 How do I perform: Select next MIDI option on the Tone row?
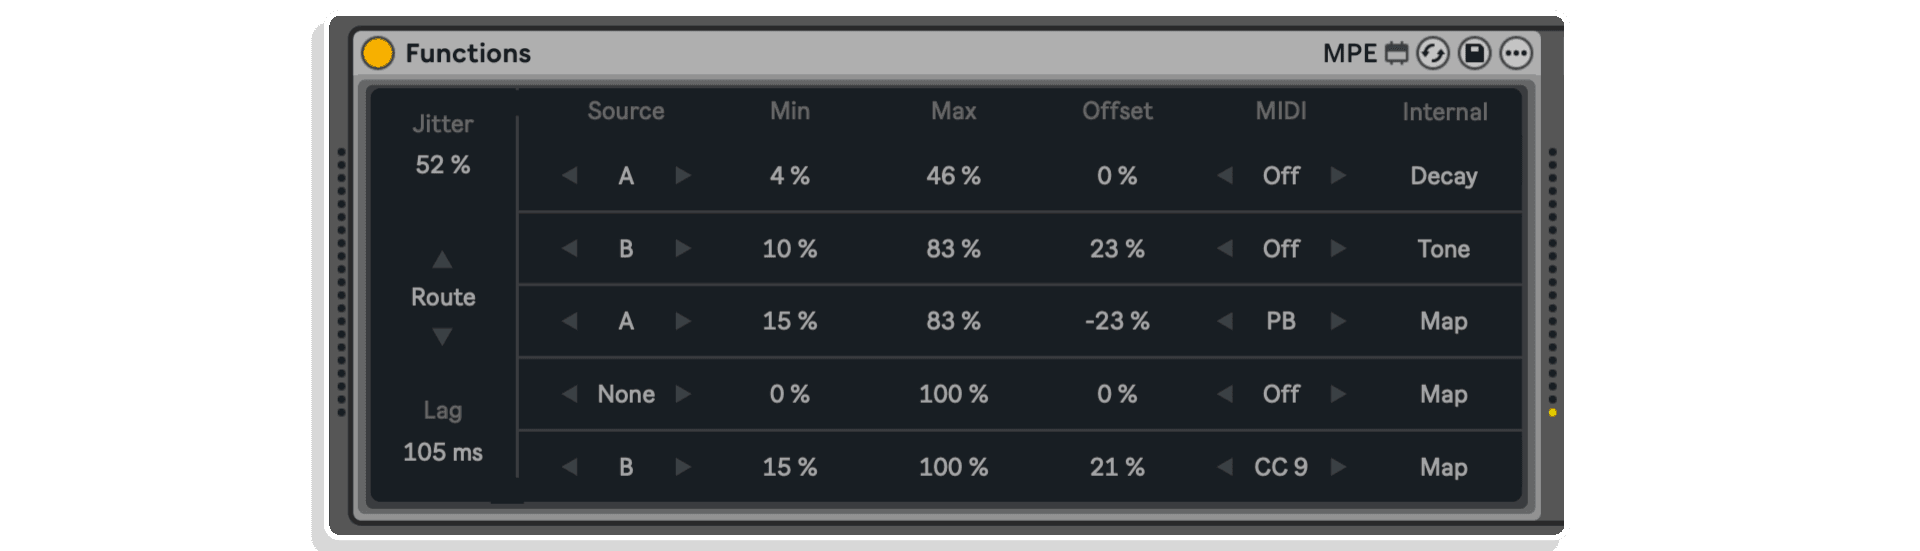[x=1338, y=248]
